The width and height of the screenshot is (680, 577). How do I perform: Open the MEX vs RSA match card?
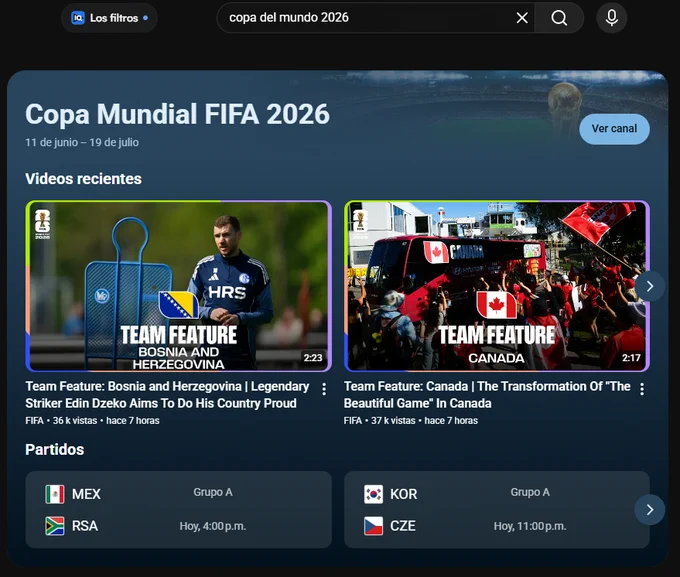179,509
